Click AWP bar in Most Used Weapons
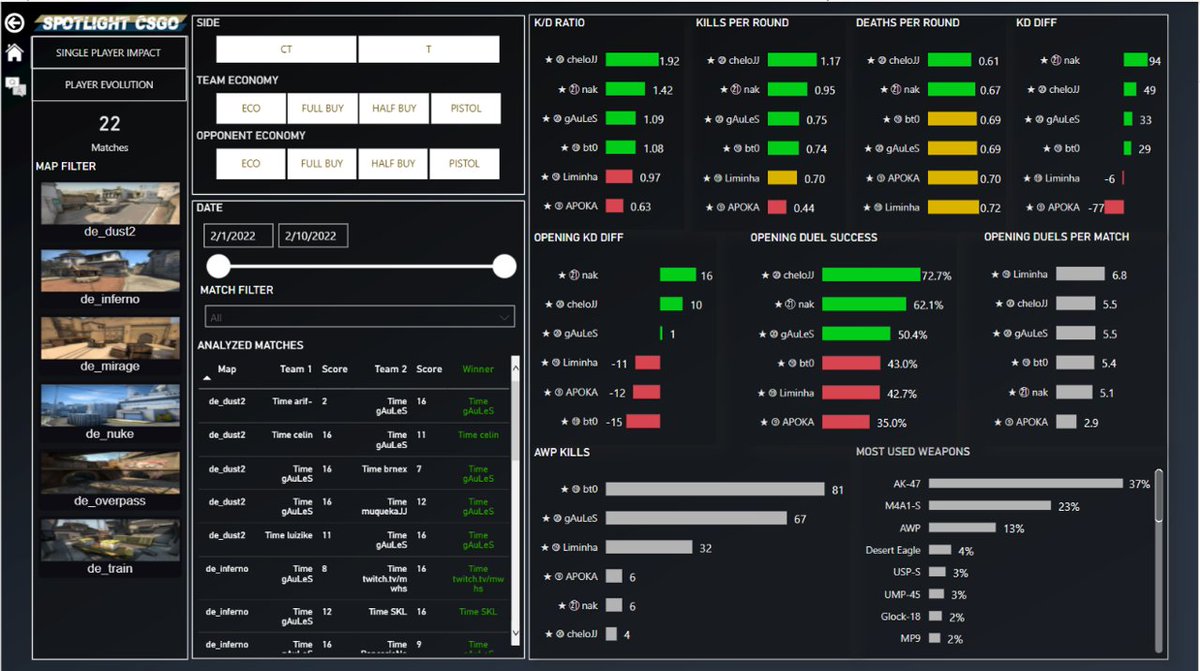Screen dimensions: 1200x671 pyautogui.click(x=963, y=528)
